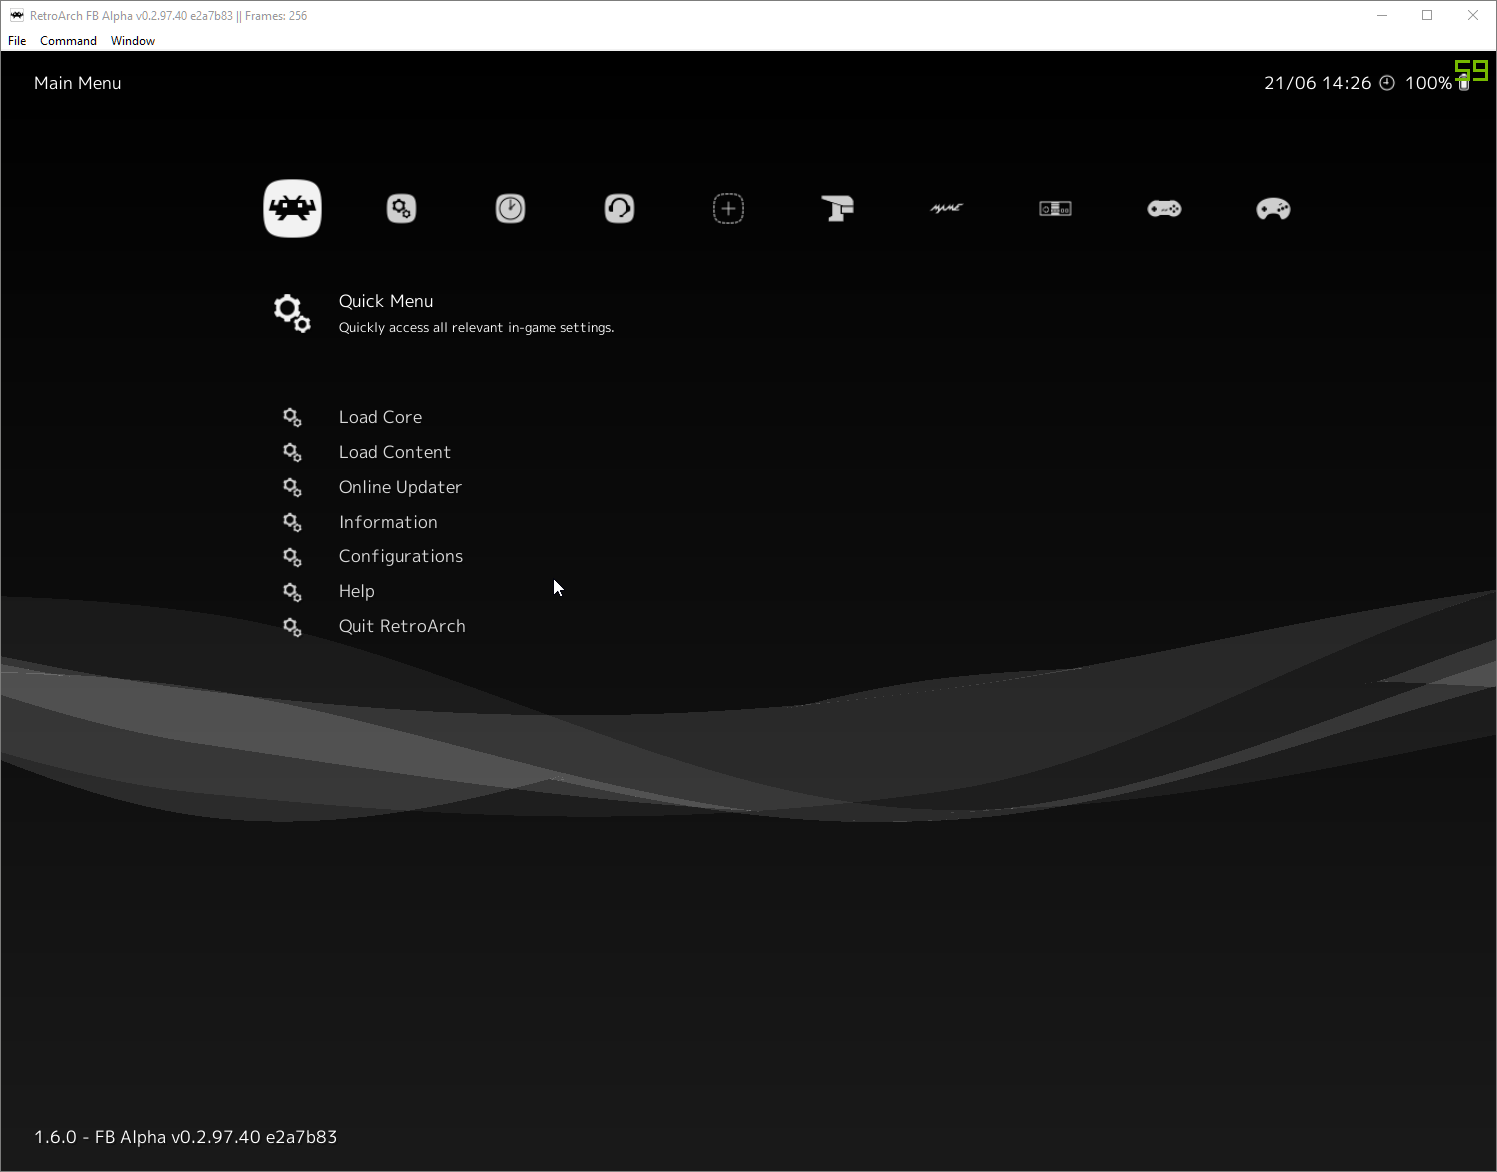Open the Import Content plus icon
This screenshot has height=1172, width=1497.
(x=728, y=208)
